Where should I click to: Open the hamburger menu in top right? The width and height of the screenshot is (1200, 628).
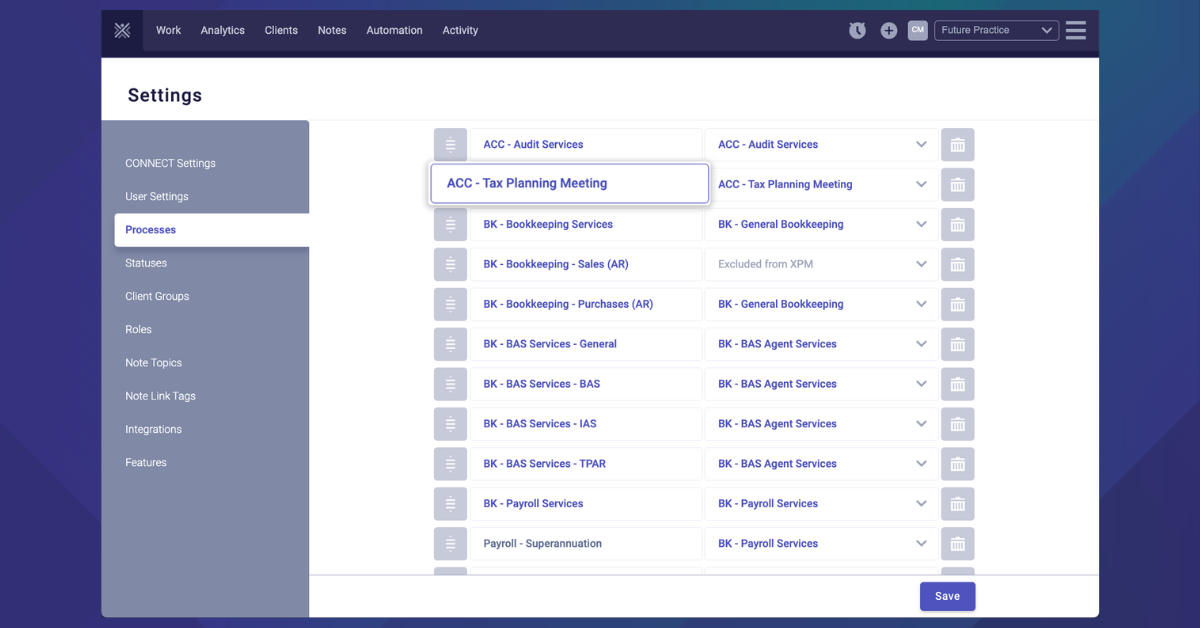(x=1076, y=30)
